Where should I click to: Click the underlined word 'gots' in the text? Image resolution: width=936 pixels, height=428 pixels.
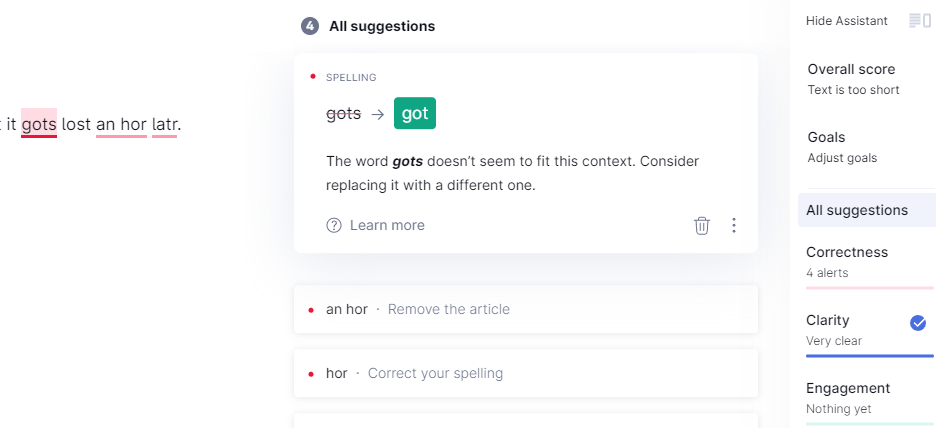pos(39,125)
